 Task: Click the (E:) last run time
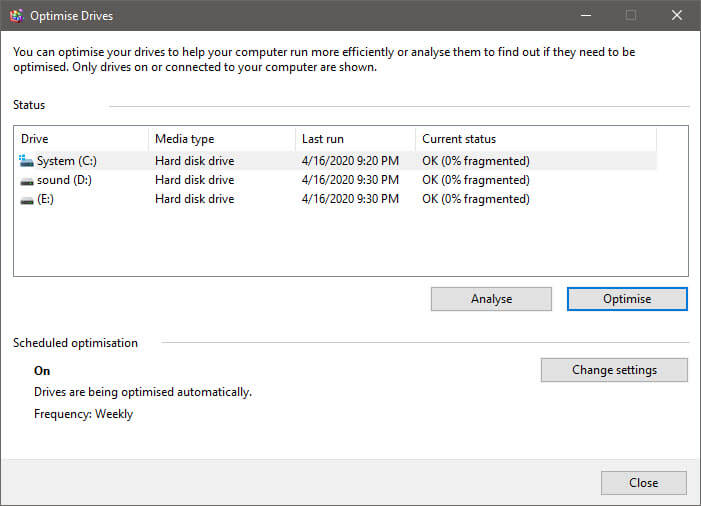[x=350, y=199]
